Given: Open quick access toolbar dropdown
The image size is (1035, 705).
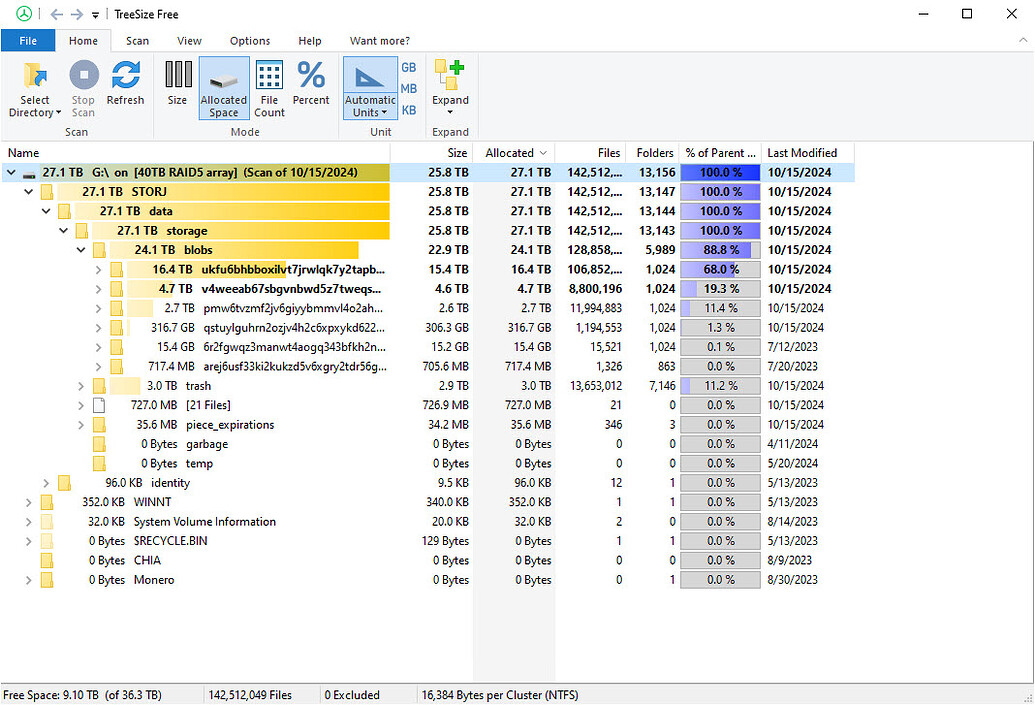Looking at the screenshot, I should click(95, 15).
